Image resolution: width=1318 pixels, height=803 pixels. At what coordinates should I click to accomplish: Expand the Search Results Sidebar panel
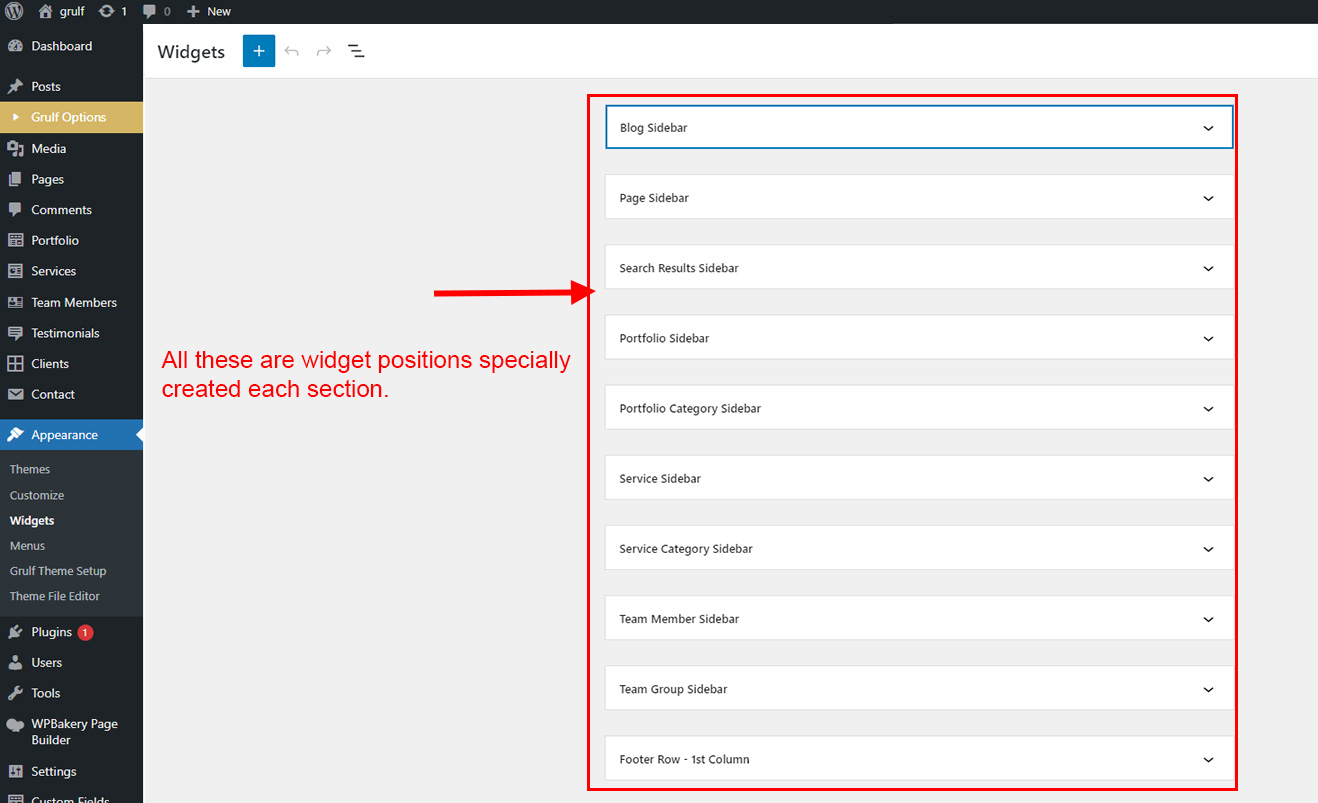pos(919,268)
